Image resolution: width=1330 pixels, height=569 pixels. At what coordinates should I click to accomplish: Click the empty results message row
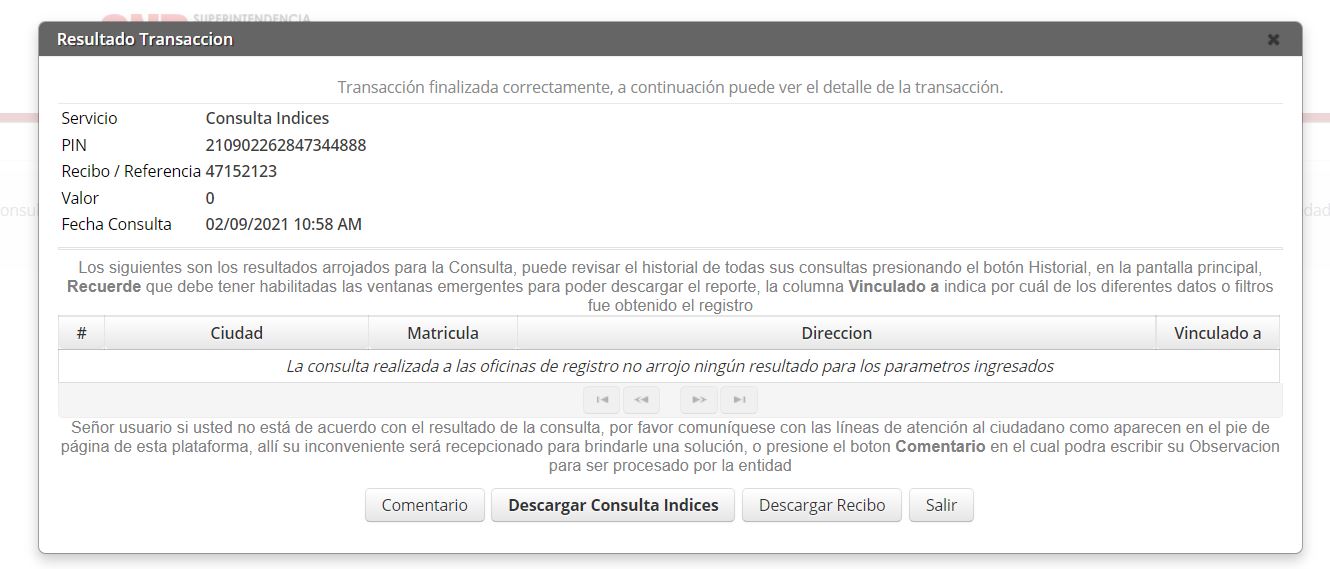(669, 366)
